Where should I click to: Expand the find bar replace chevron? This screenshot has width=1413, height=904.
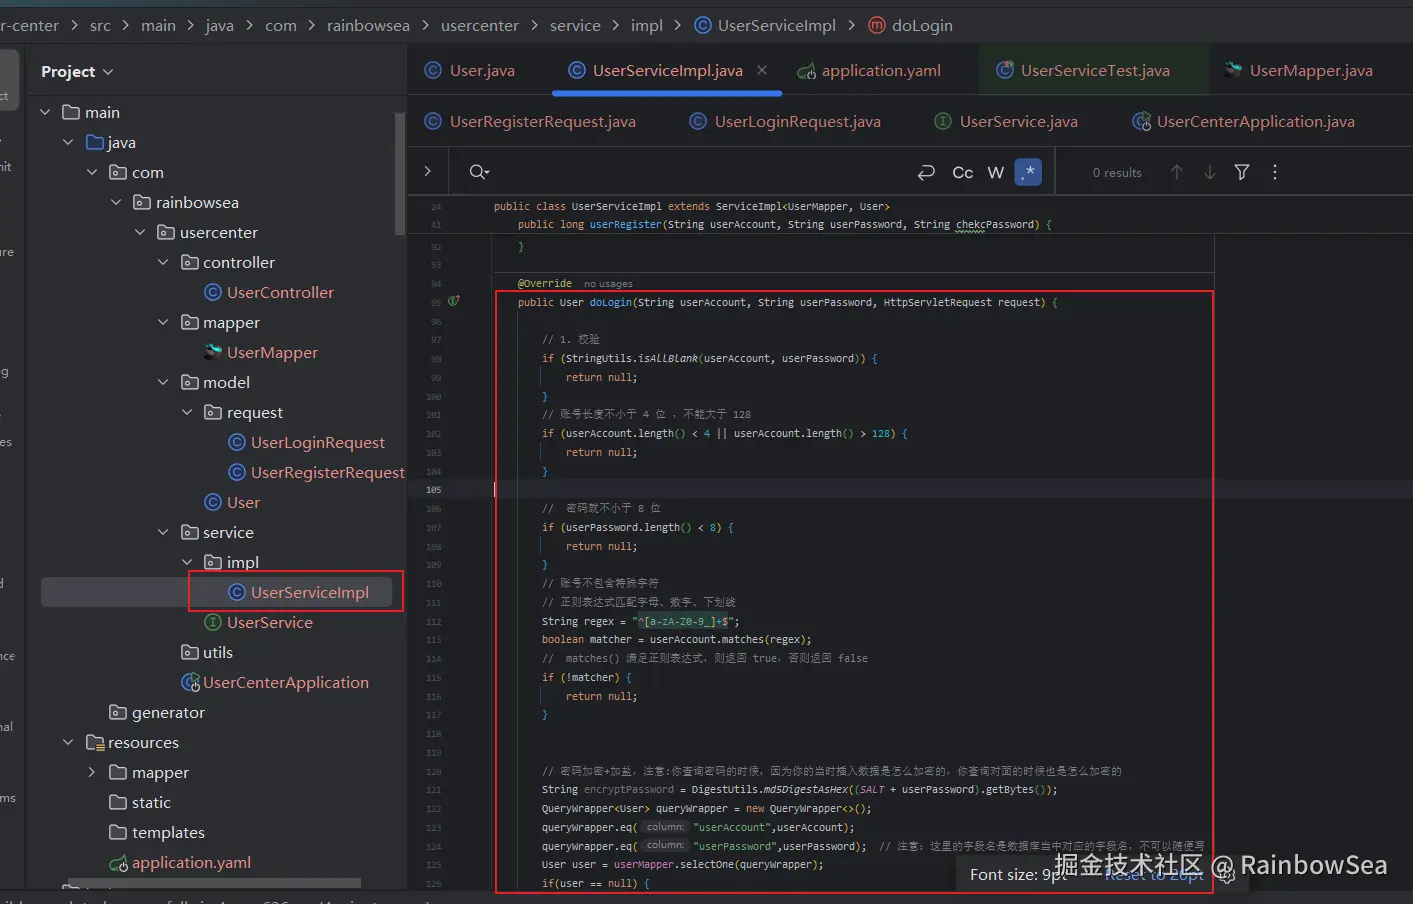point(428,172)
